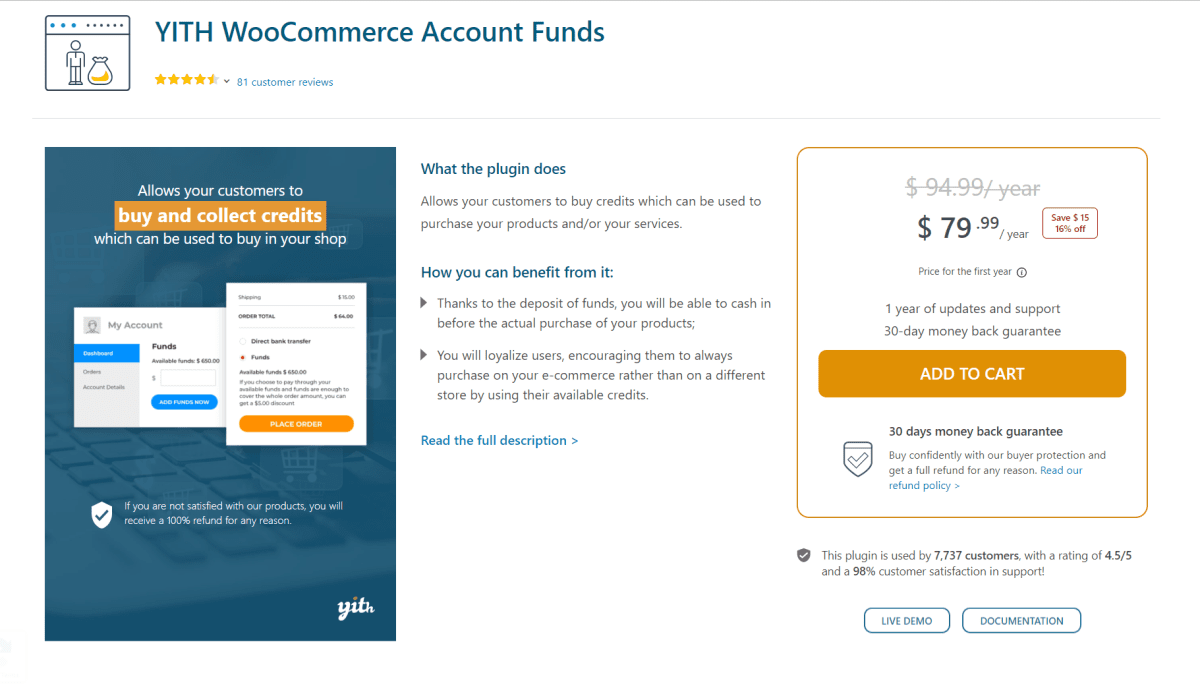Click the shield icon next to 30 days guarantee

tap(858, 458)
